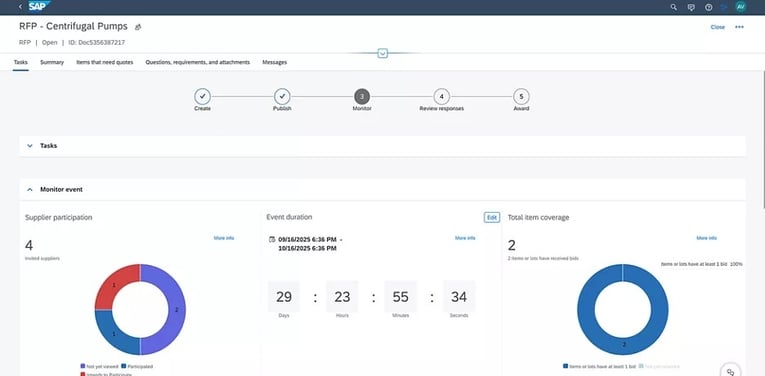Click the '34' Seconds countdown value

click(x=459, y=297)
